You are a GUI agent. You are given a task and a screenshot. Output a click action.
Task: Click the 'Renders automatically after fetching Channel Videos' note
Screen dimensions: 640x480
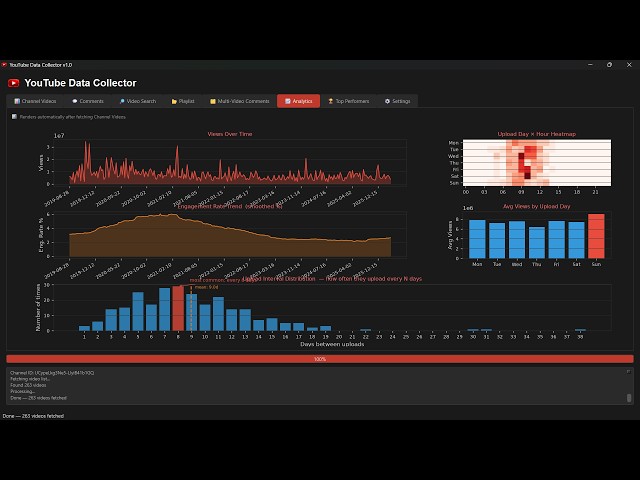(72, 117)
